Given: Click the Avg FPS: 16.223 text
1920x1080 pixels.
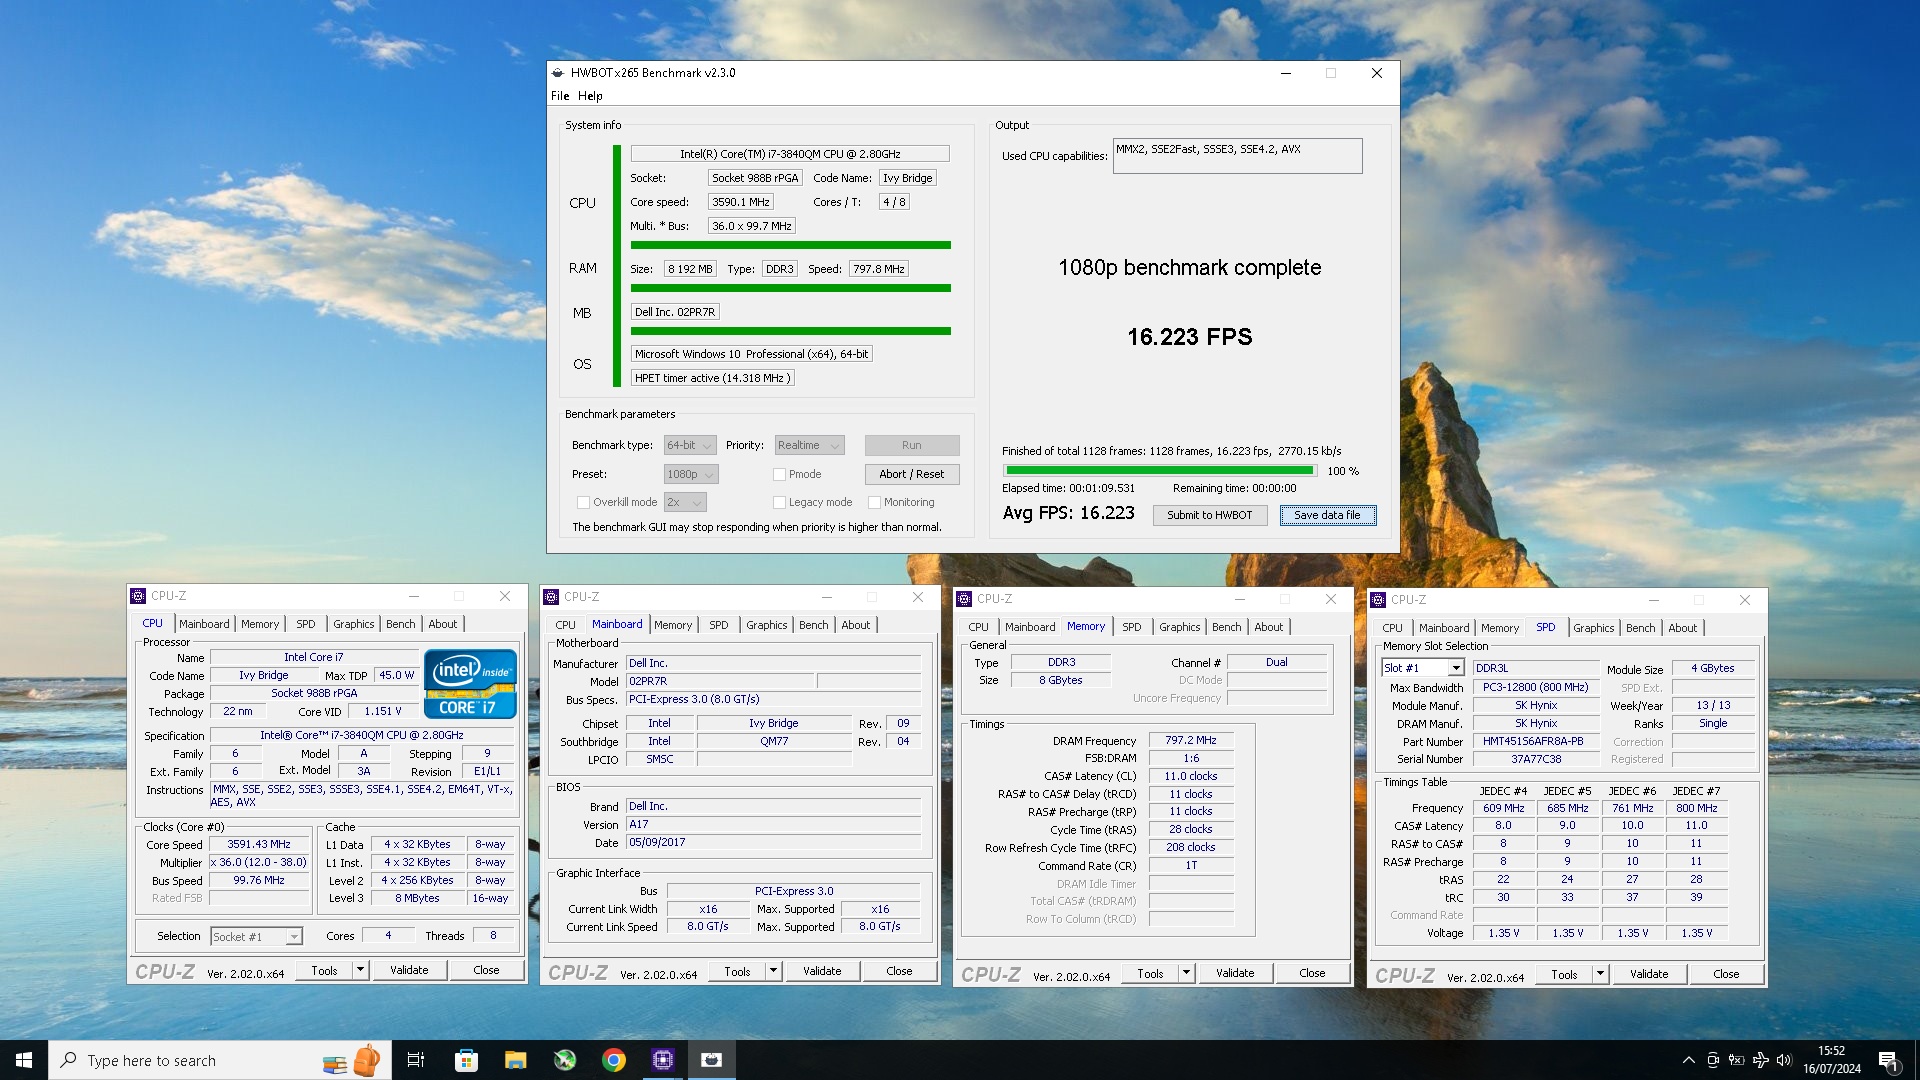Looking at the screenshot, I should point(1069,513).
